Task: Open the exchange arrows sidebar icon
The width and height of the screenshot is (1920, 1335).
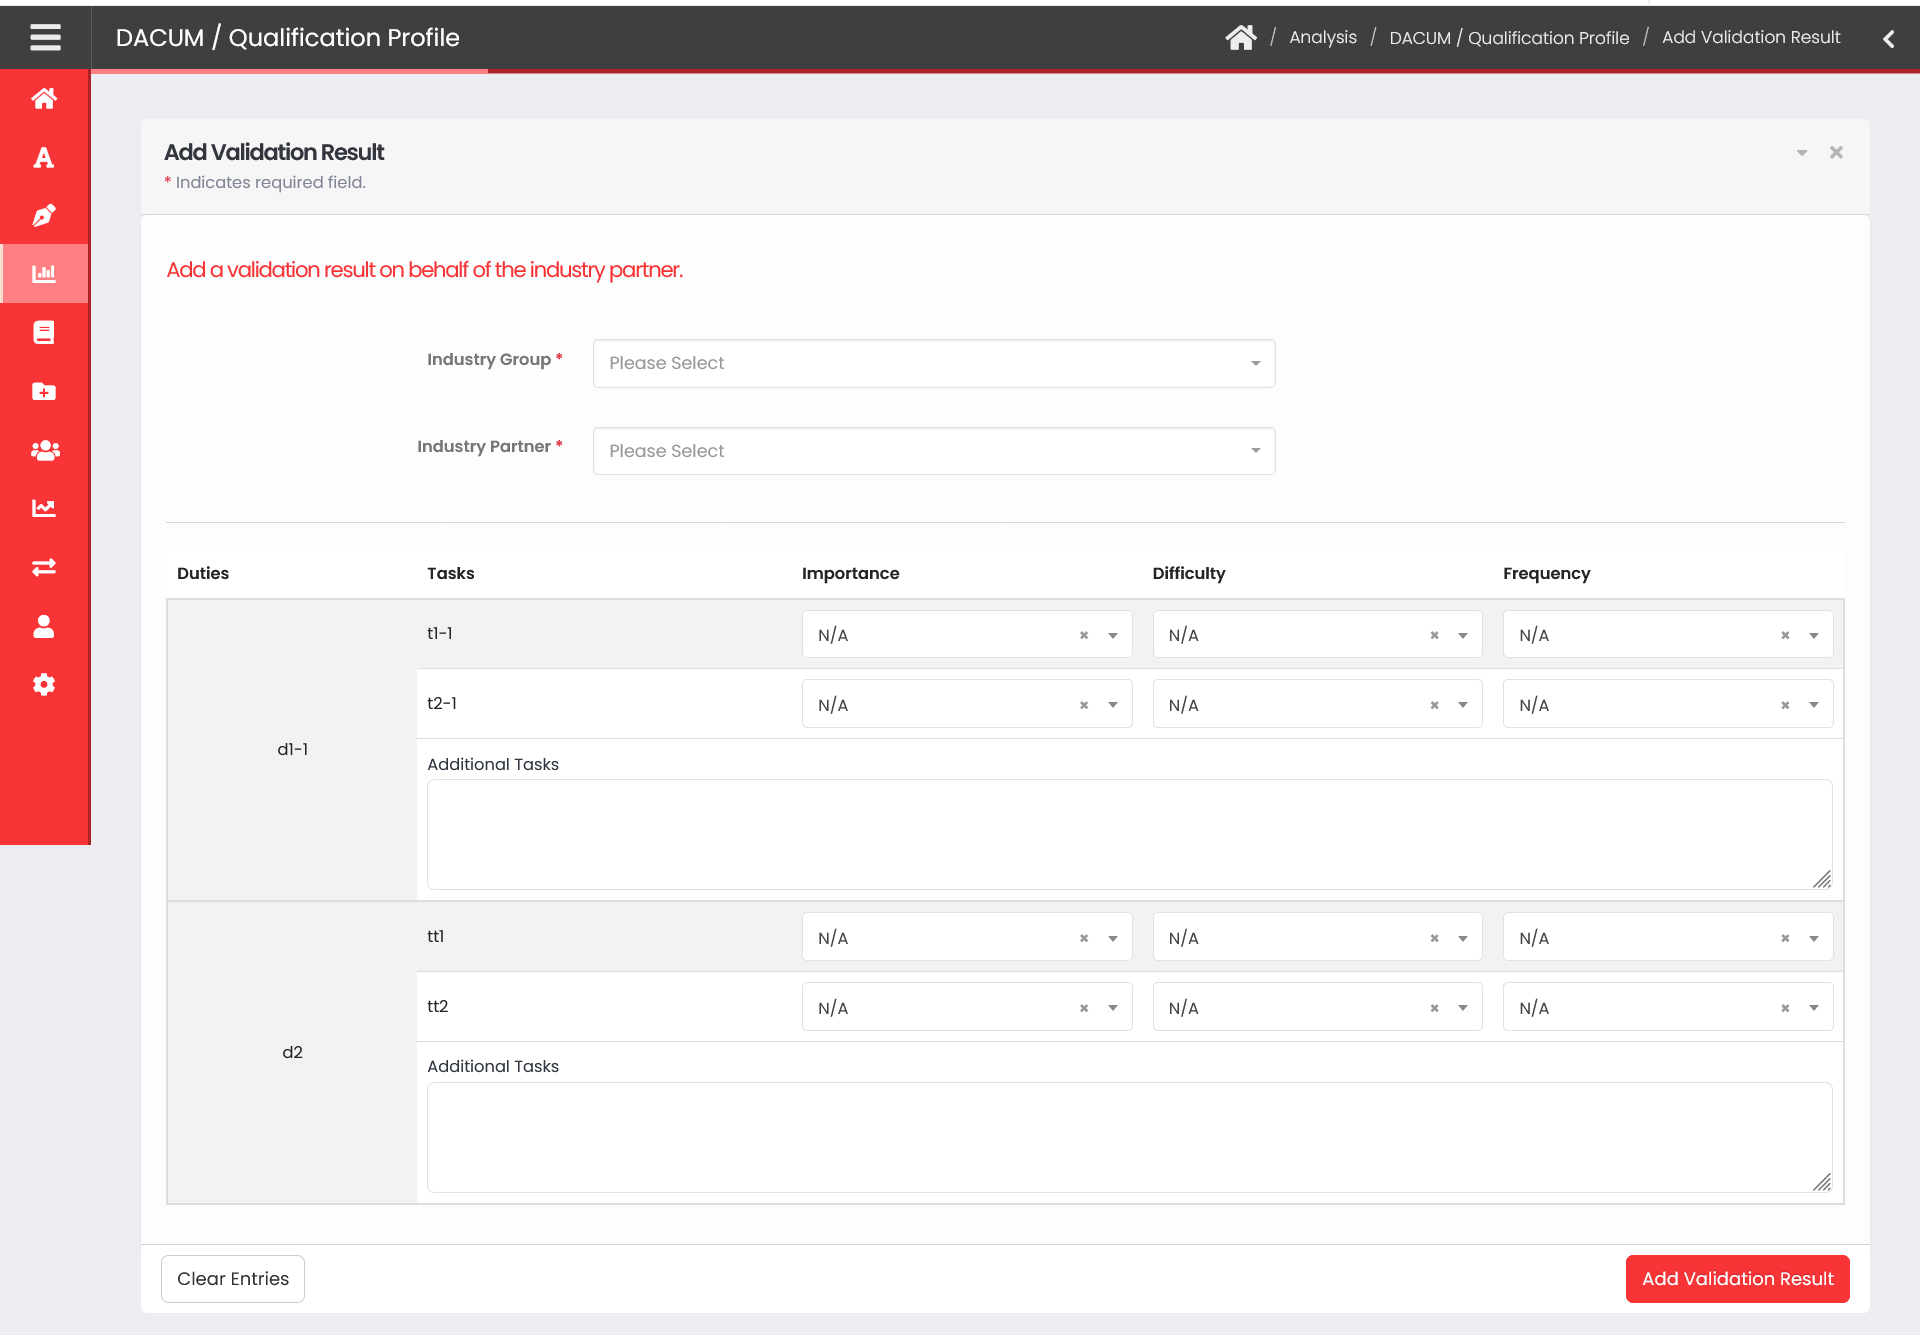Action: click(44, 567)
